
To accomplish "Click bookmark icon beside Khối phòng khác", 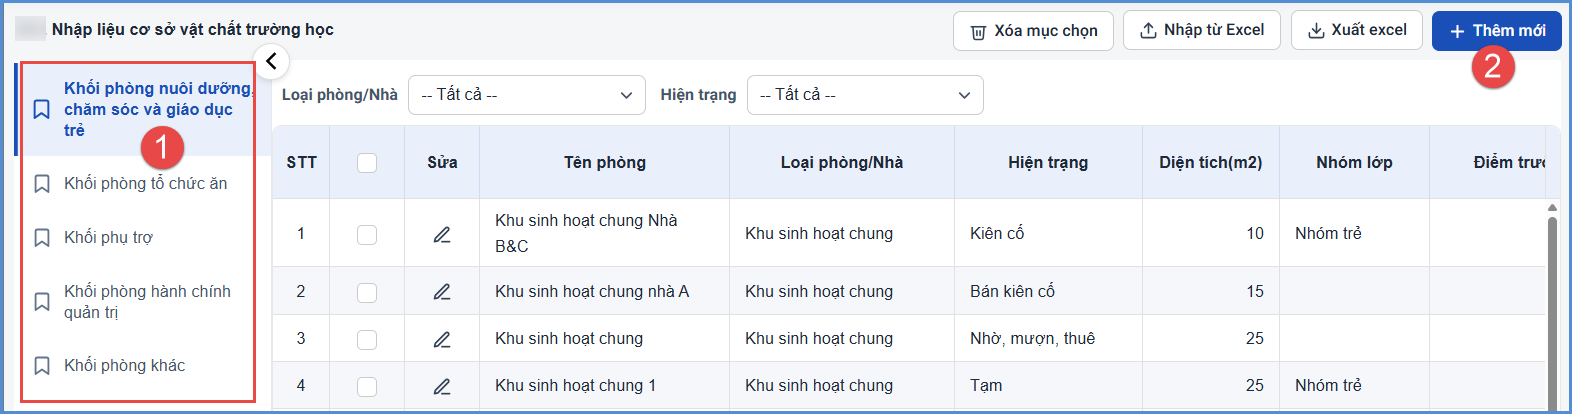I will pos(42,366).
